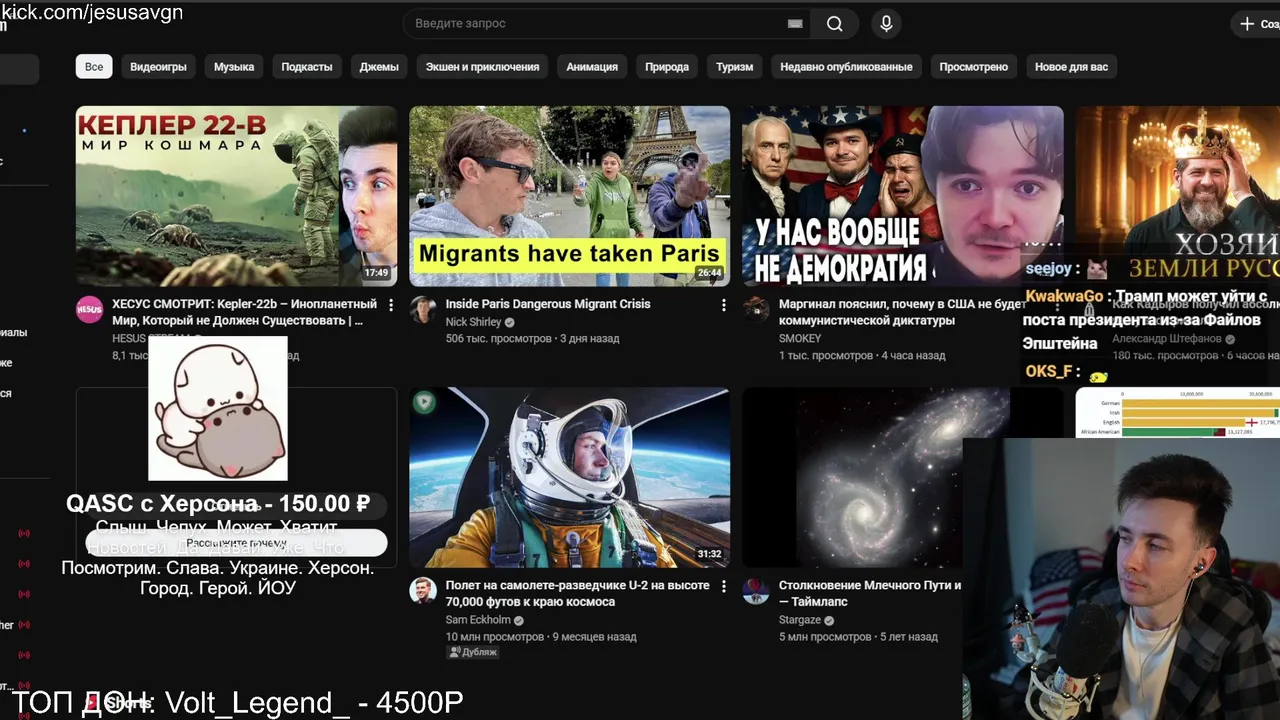Open Stargaze channel avatar
Screen dimensions: 1280x720
click(x=756, y=590)
